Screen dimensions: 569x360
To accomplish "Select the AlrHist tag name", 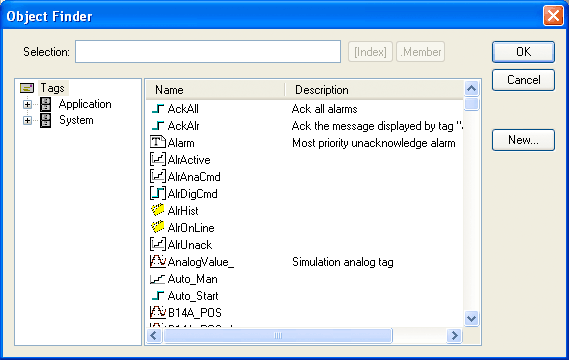I will tap(183, 210).
